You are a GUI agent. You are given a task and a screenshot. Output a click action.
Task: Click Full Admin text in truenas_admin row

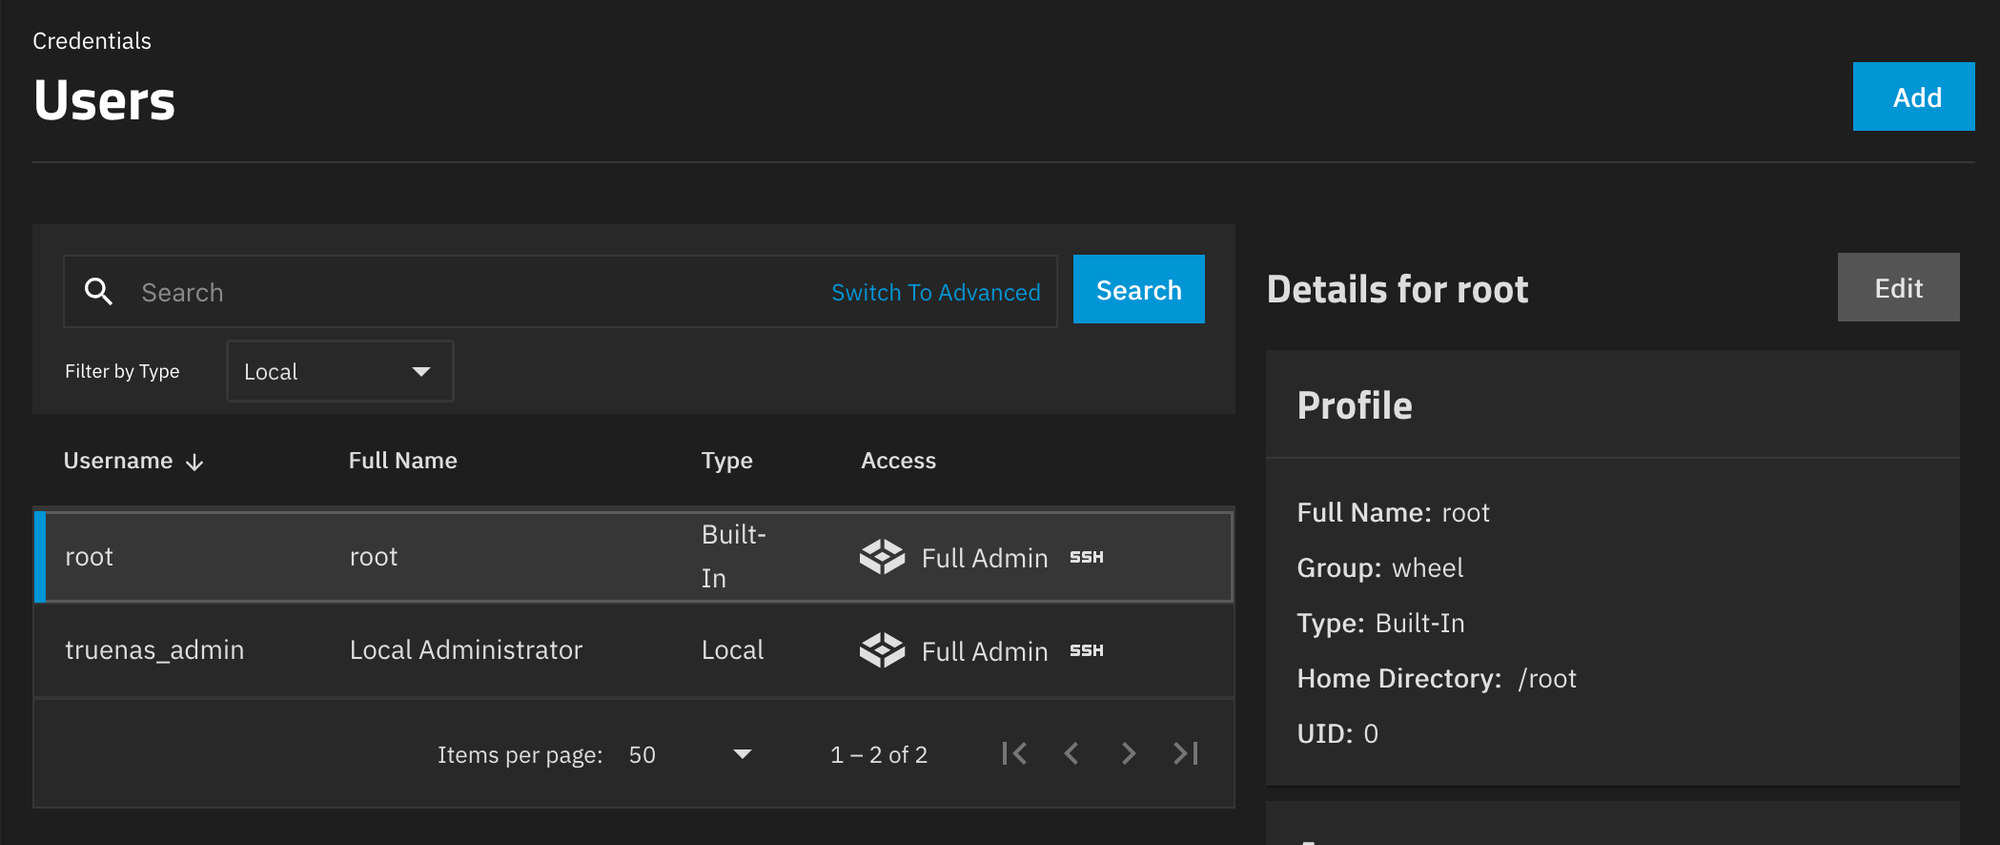point(985,651)
